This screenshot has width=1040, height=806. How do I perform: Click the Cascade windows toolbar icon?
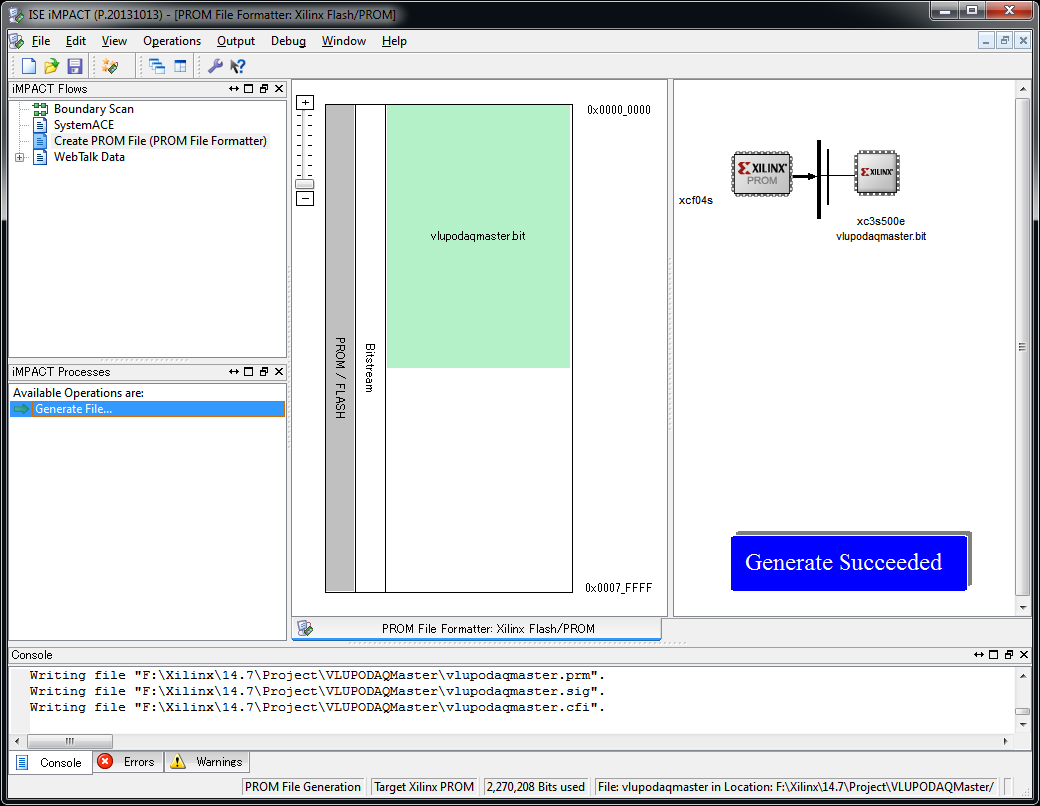click(157, 66)
